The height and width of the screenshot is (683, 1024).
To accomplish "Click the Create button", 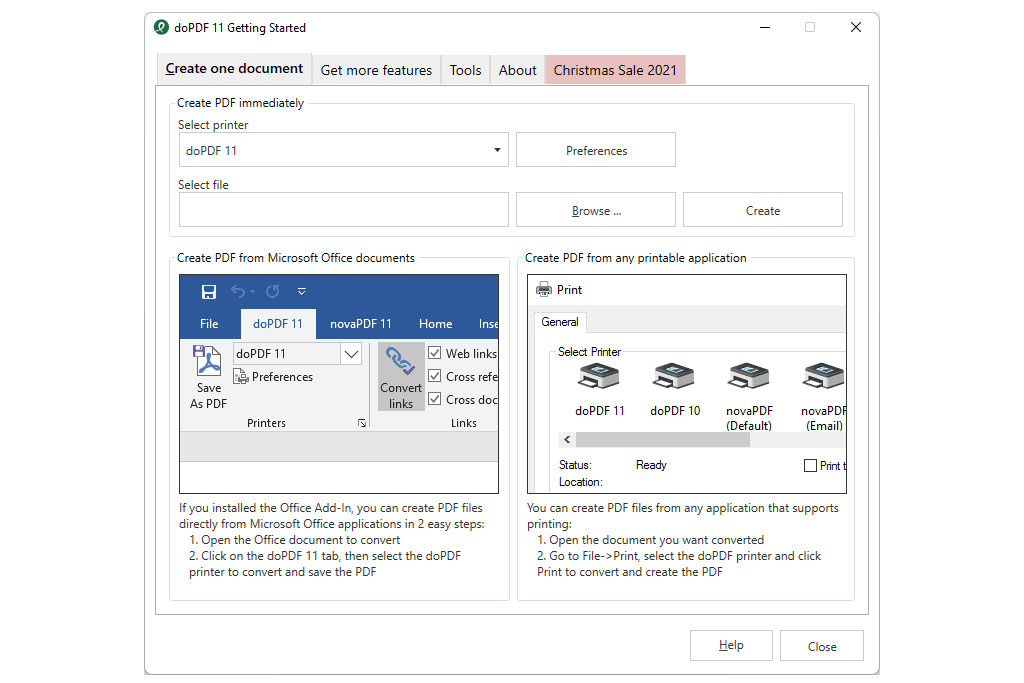I will 763,210.
